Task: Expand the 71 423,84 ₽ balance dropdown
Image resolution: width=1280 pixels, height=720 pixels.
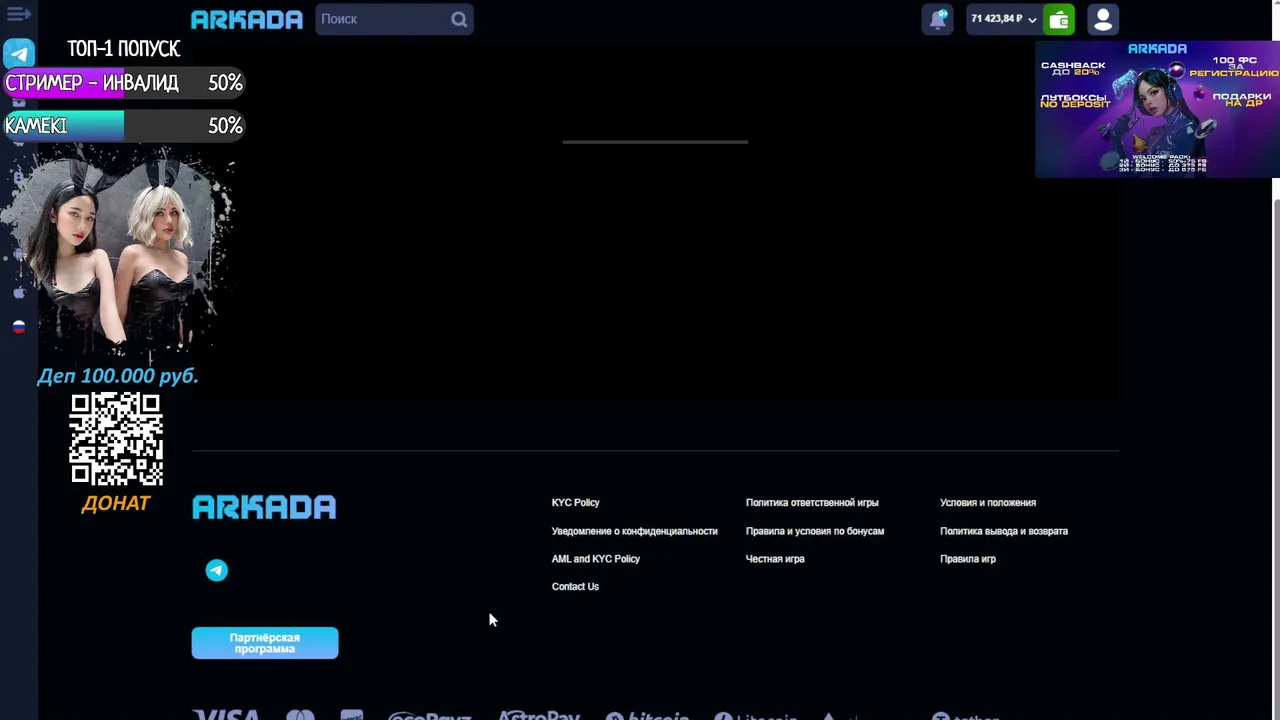Action: point(1003,19)
